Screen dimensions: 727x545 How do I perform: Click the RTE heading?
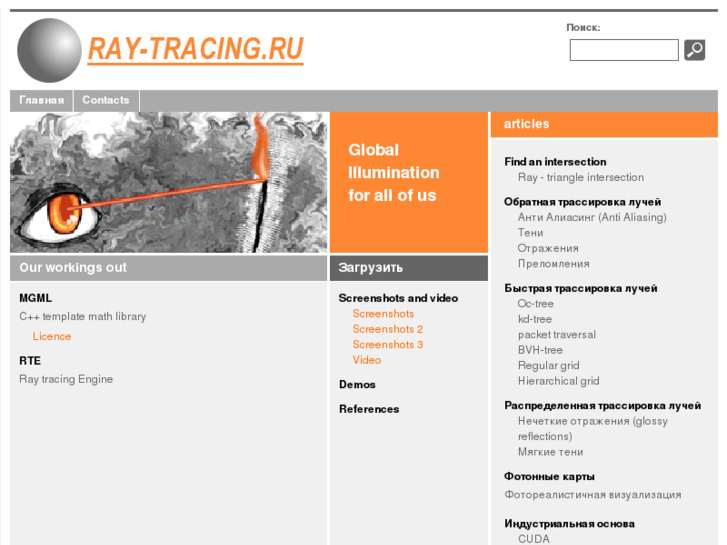point(30,361)
